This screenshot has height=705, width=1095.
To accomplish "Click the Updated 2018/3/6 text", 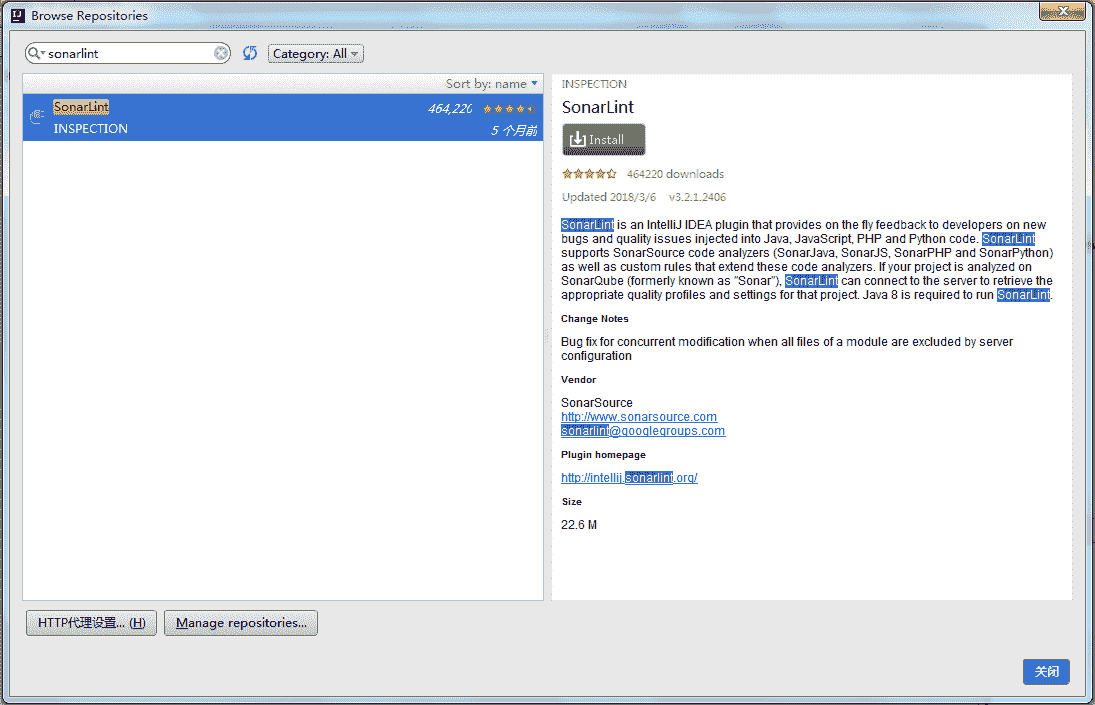I will [x=609, y=197].
